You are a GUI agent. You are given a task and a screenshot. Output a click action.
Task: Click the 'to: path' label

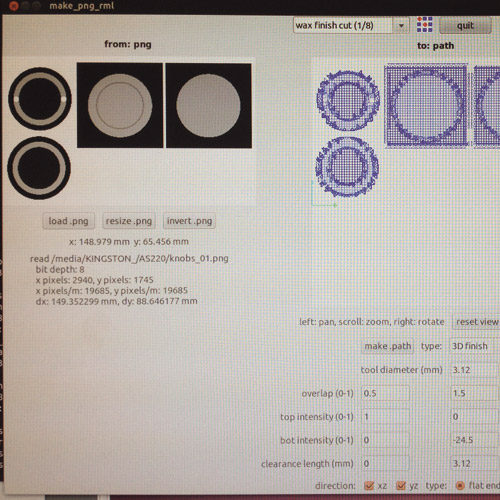(435, 46)
